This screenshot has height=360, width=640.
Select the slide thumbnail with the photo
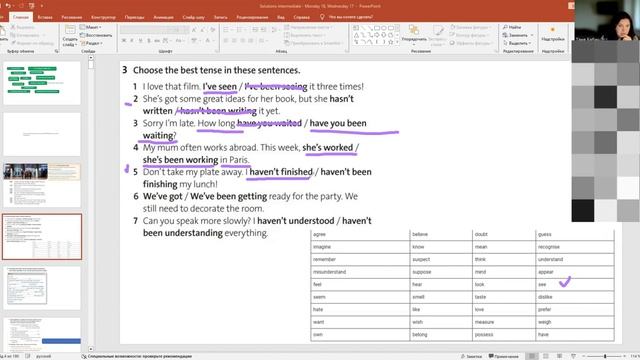(x=42, y=185)
